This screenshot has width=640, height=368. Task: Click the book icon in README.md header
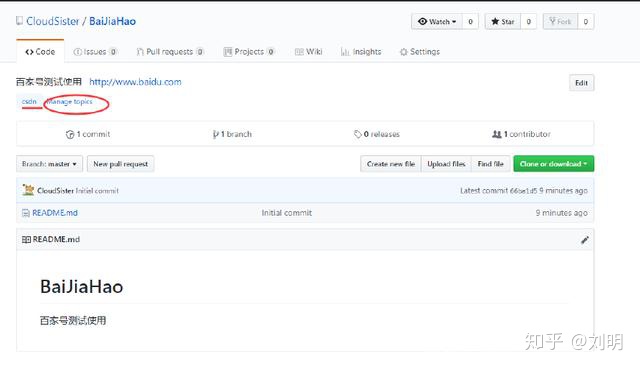pyautogui.click(x=26, y=239)
